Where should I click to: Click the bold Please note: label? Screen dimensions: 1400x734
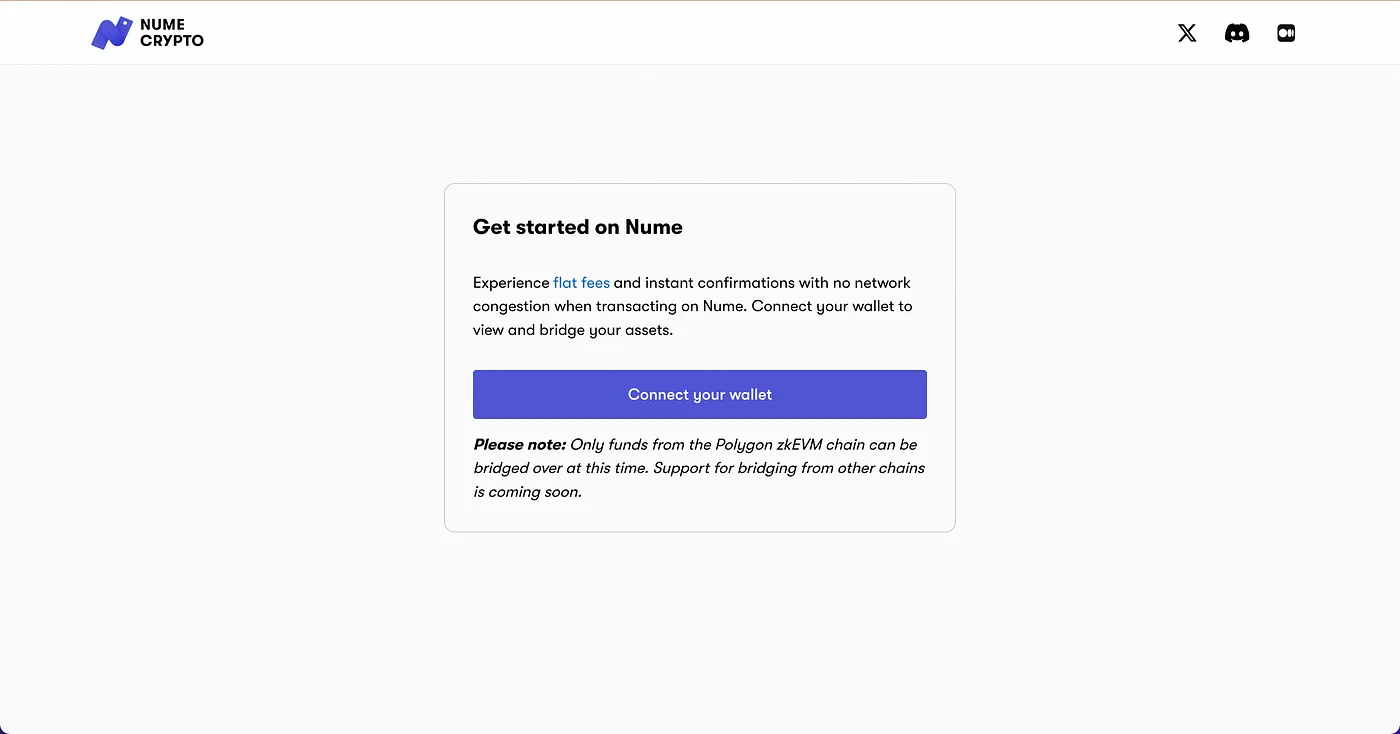[x=519, y=444]
